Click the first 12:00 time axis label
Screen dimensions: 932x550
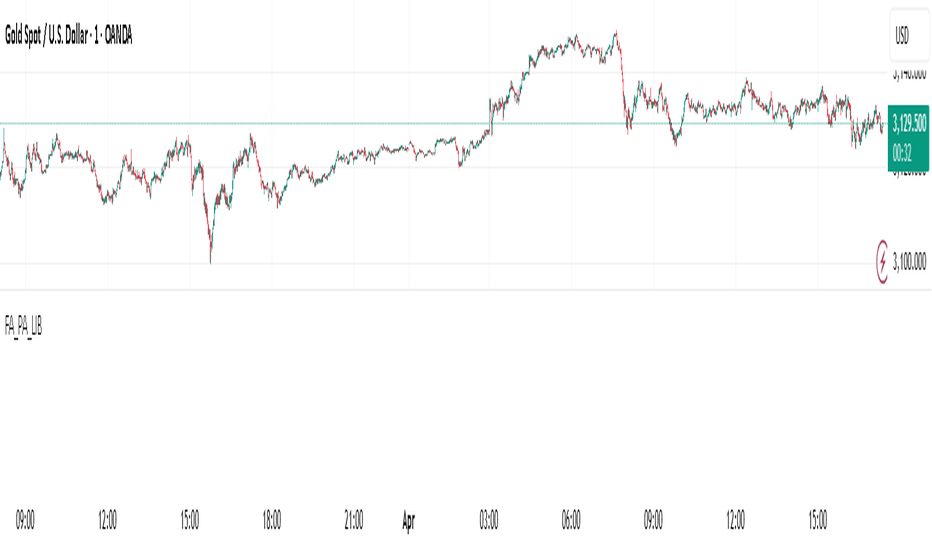107,520
